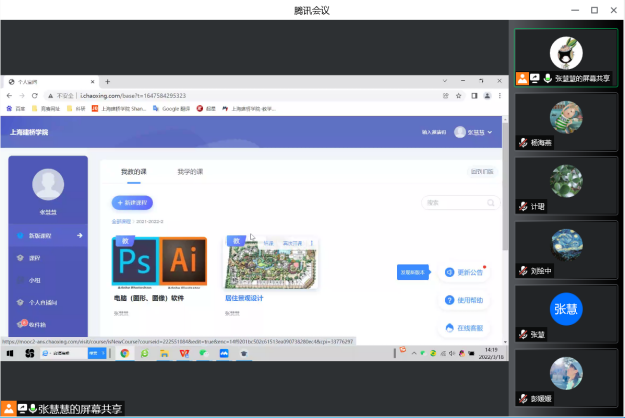
Task: Open a new browser tab
Action: click(107, 81)
